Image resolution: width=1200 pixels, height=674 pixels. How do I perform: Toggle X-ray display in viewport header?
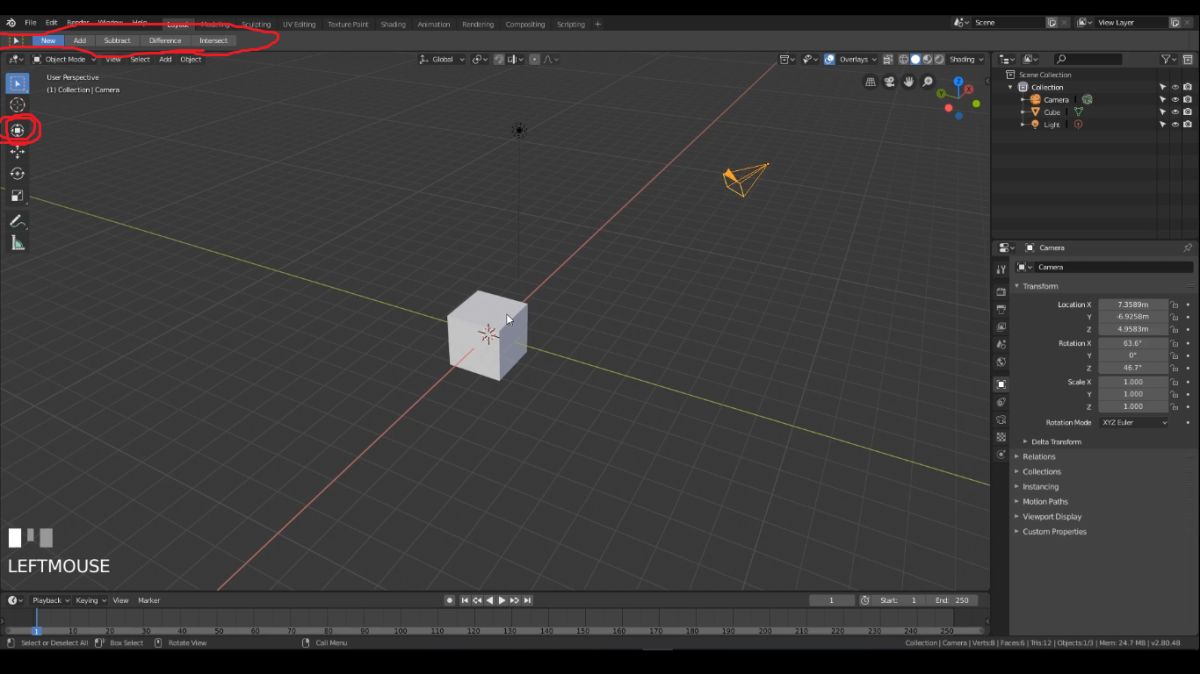888,59
